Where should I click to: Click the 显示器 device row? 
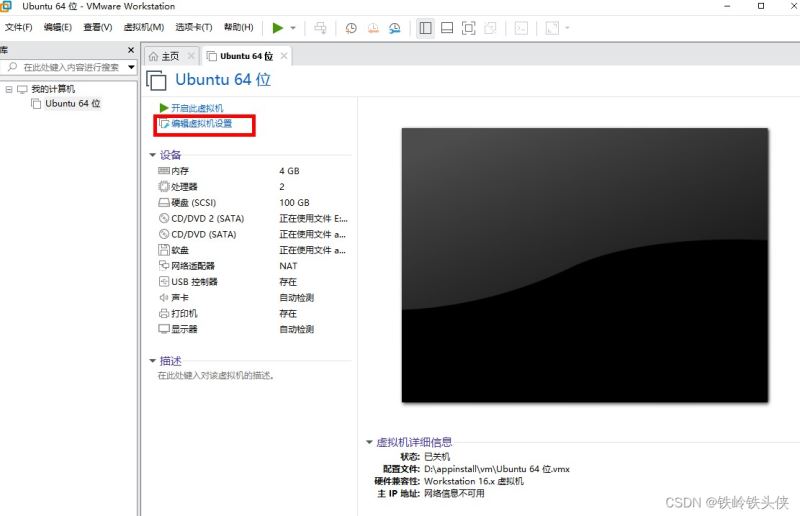(253, 329)
